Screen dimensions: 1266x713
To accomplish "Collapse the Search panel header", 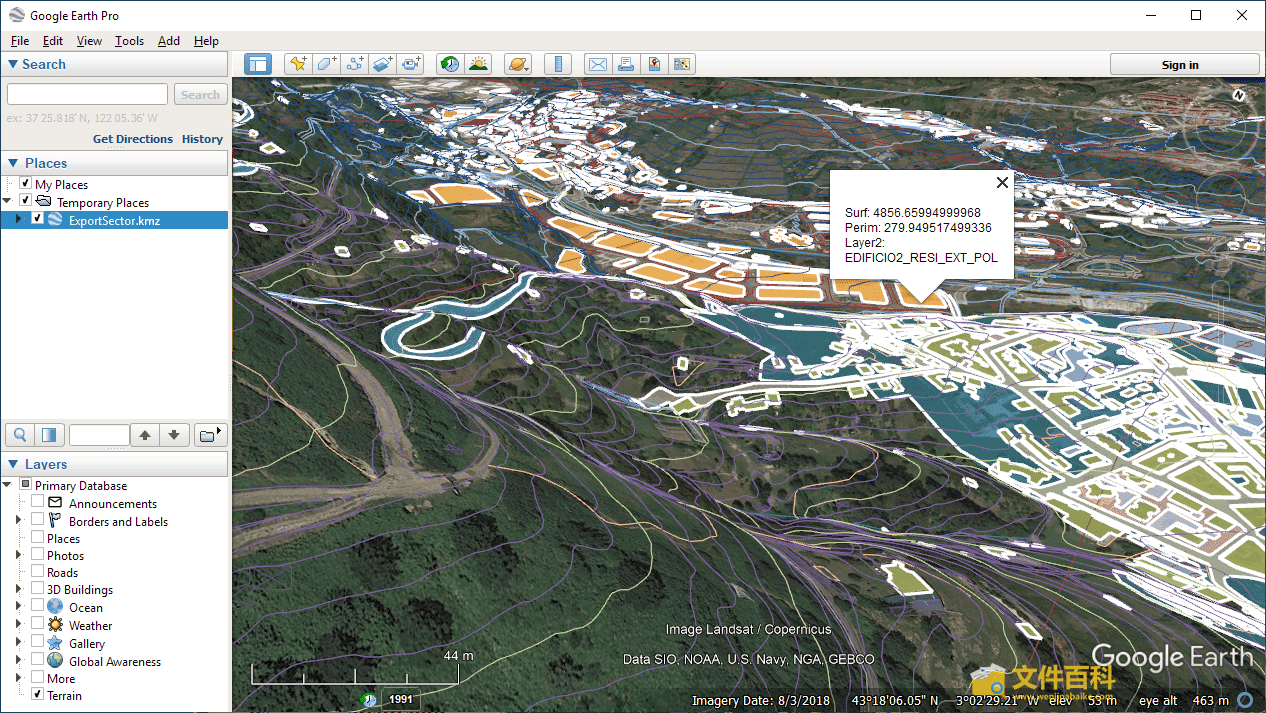I will (x=114, y=64).
